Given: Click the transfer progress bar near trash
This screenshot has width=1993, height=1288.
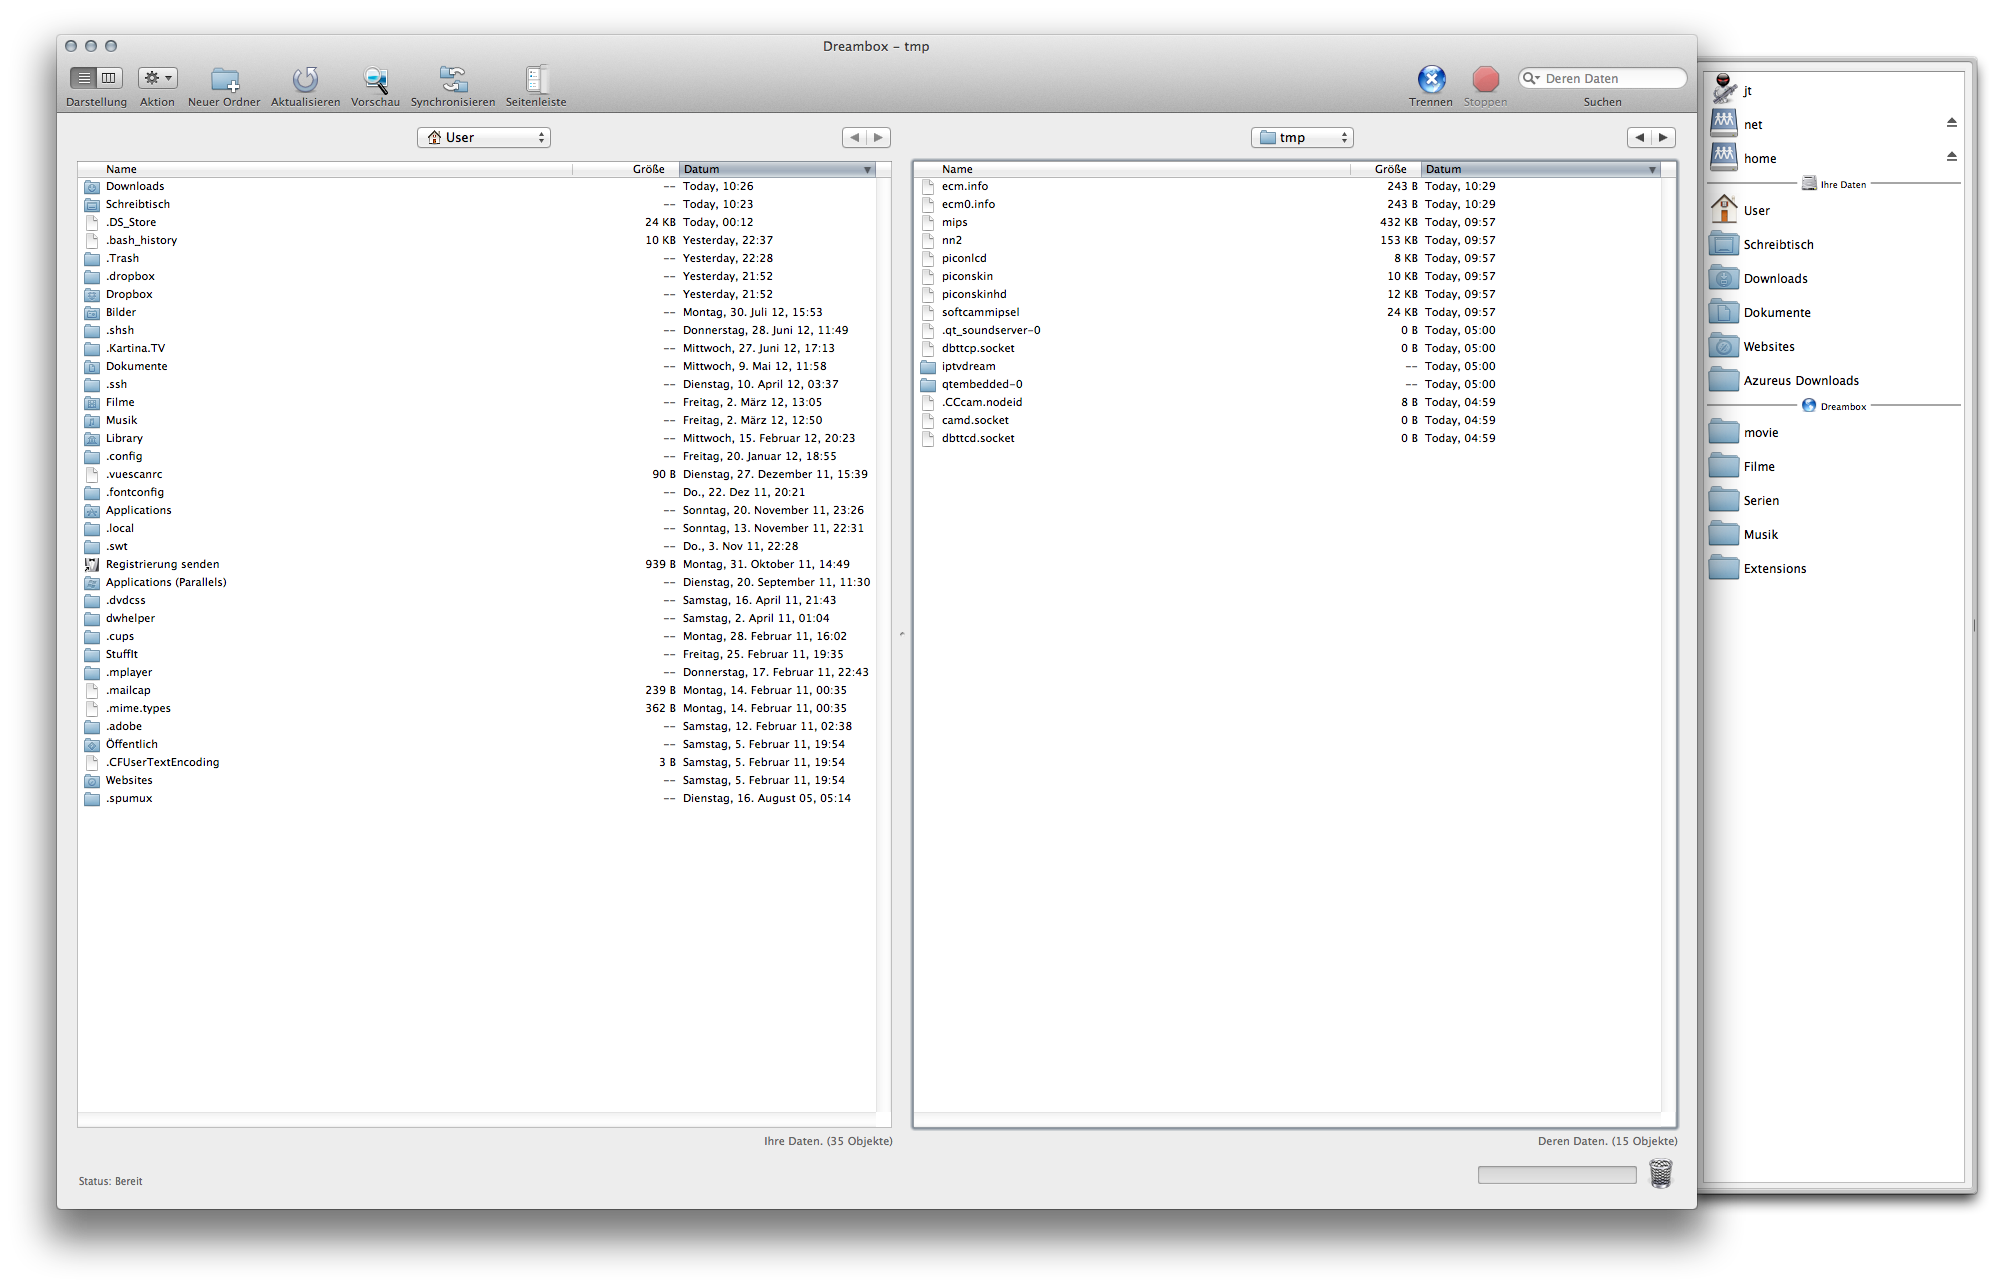Looking at the screenshot, I should pyautogui.click(x=1556, y=1174).
